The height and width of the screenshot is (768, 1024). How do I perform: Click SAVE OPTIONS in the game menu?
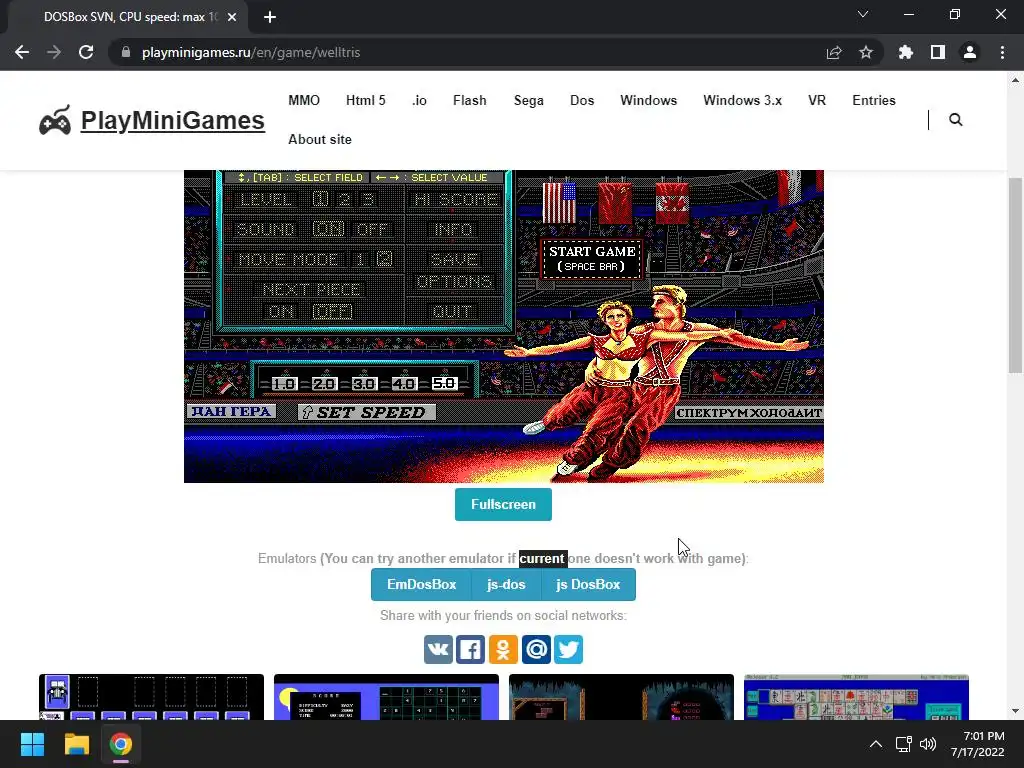(x=455, y=270)
